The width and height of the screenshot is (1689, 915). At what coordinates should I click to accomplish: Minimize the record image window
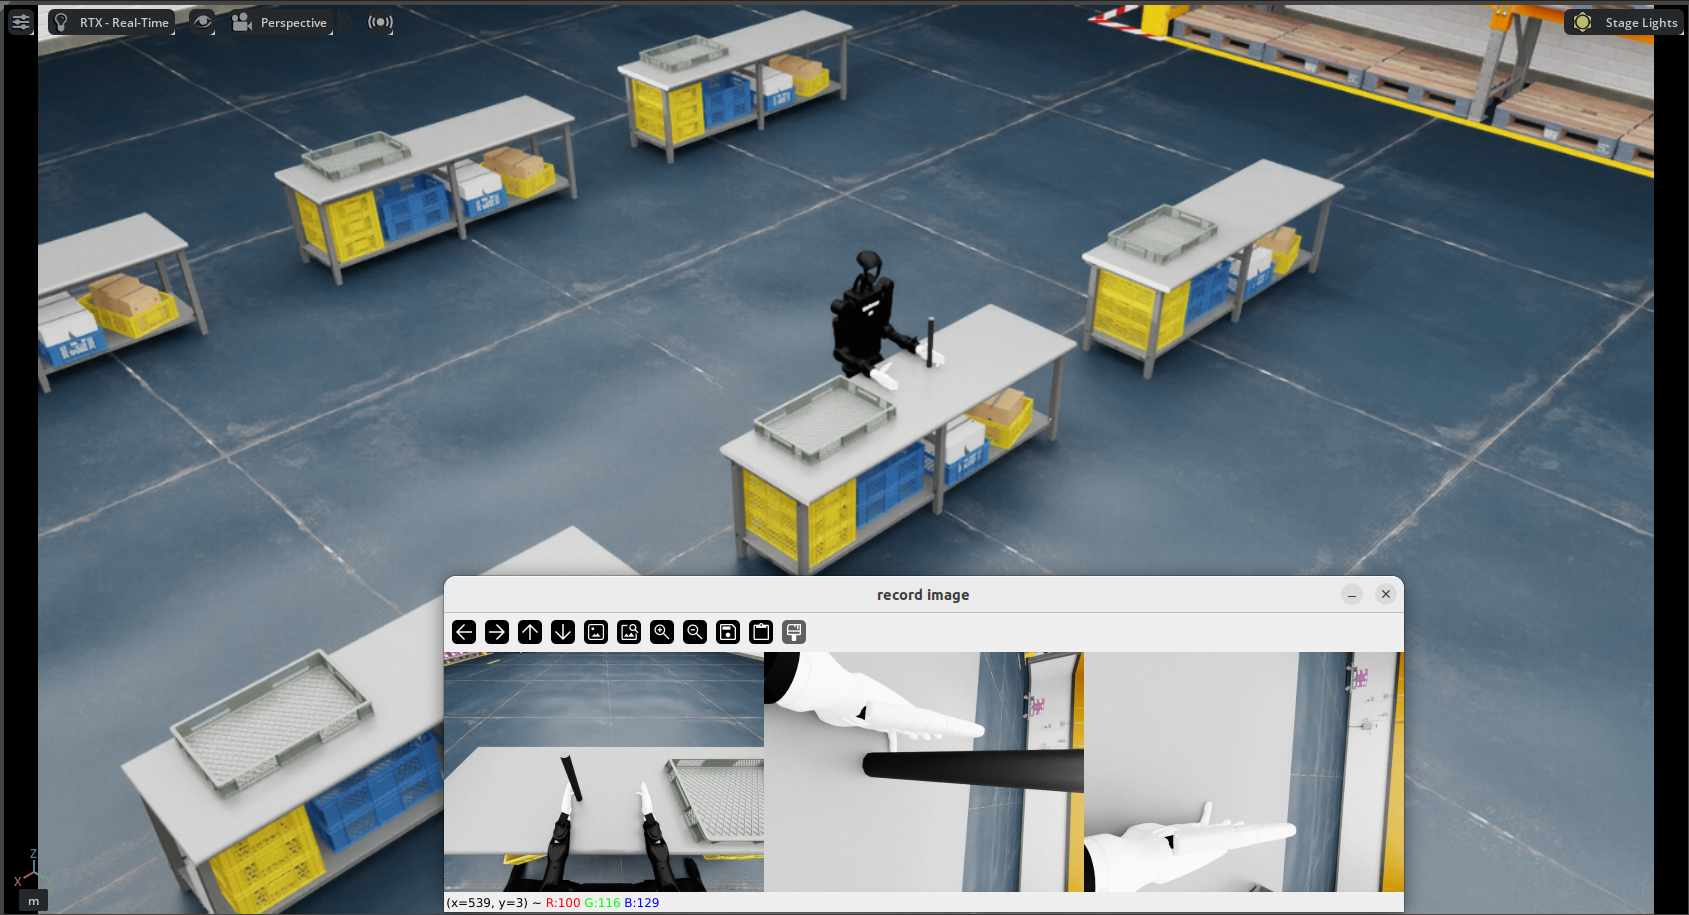tap(1352, 595)
